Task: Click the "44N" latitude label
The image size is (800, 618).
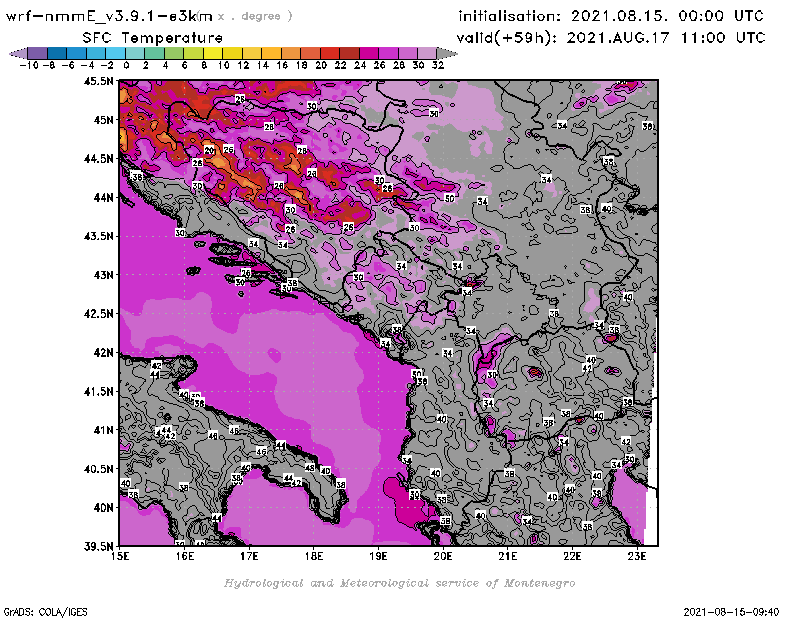Action: pos(104,197)
